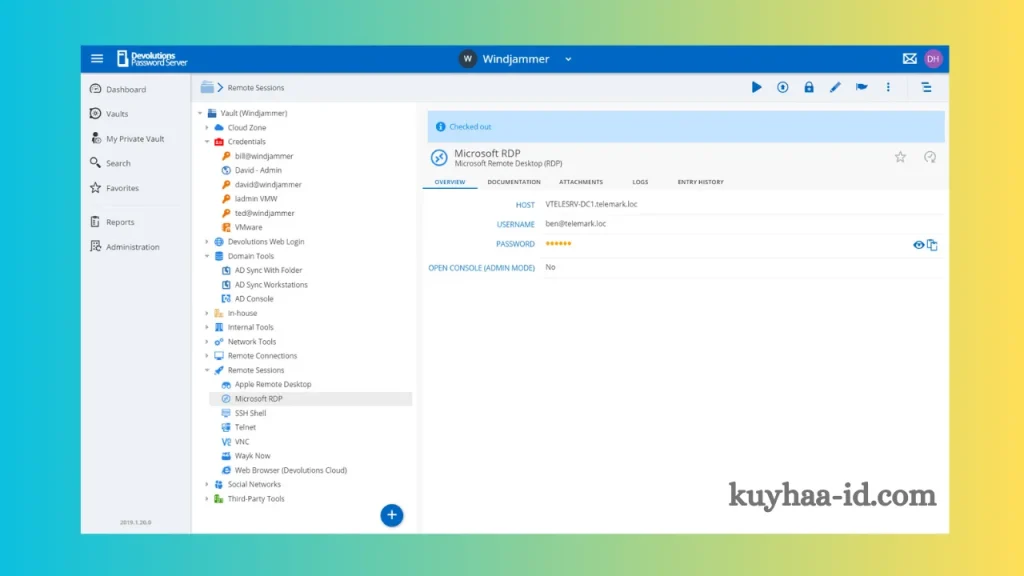This screenshot has width=1024, height=576.
Task: Open Administration in sidebar
Action: click(133, 247)
